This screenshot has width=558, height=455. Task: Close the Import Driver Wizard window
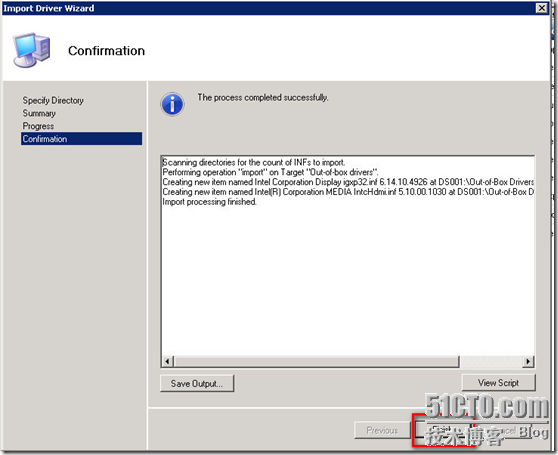(542, 8)
